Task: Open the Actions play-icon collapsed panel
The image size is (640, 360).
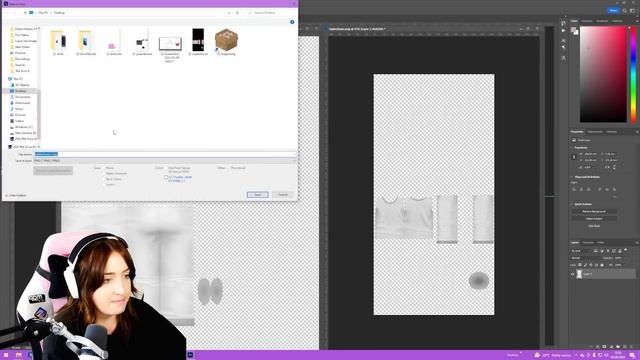Action: pyautogui.click(x=563, y=31)
